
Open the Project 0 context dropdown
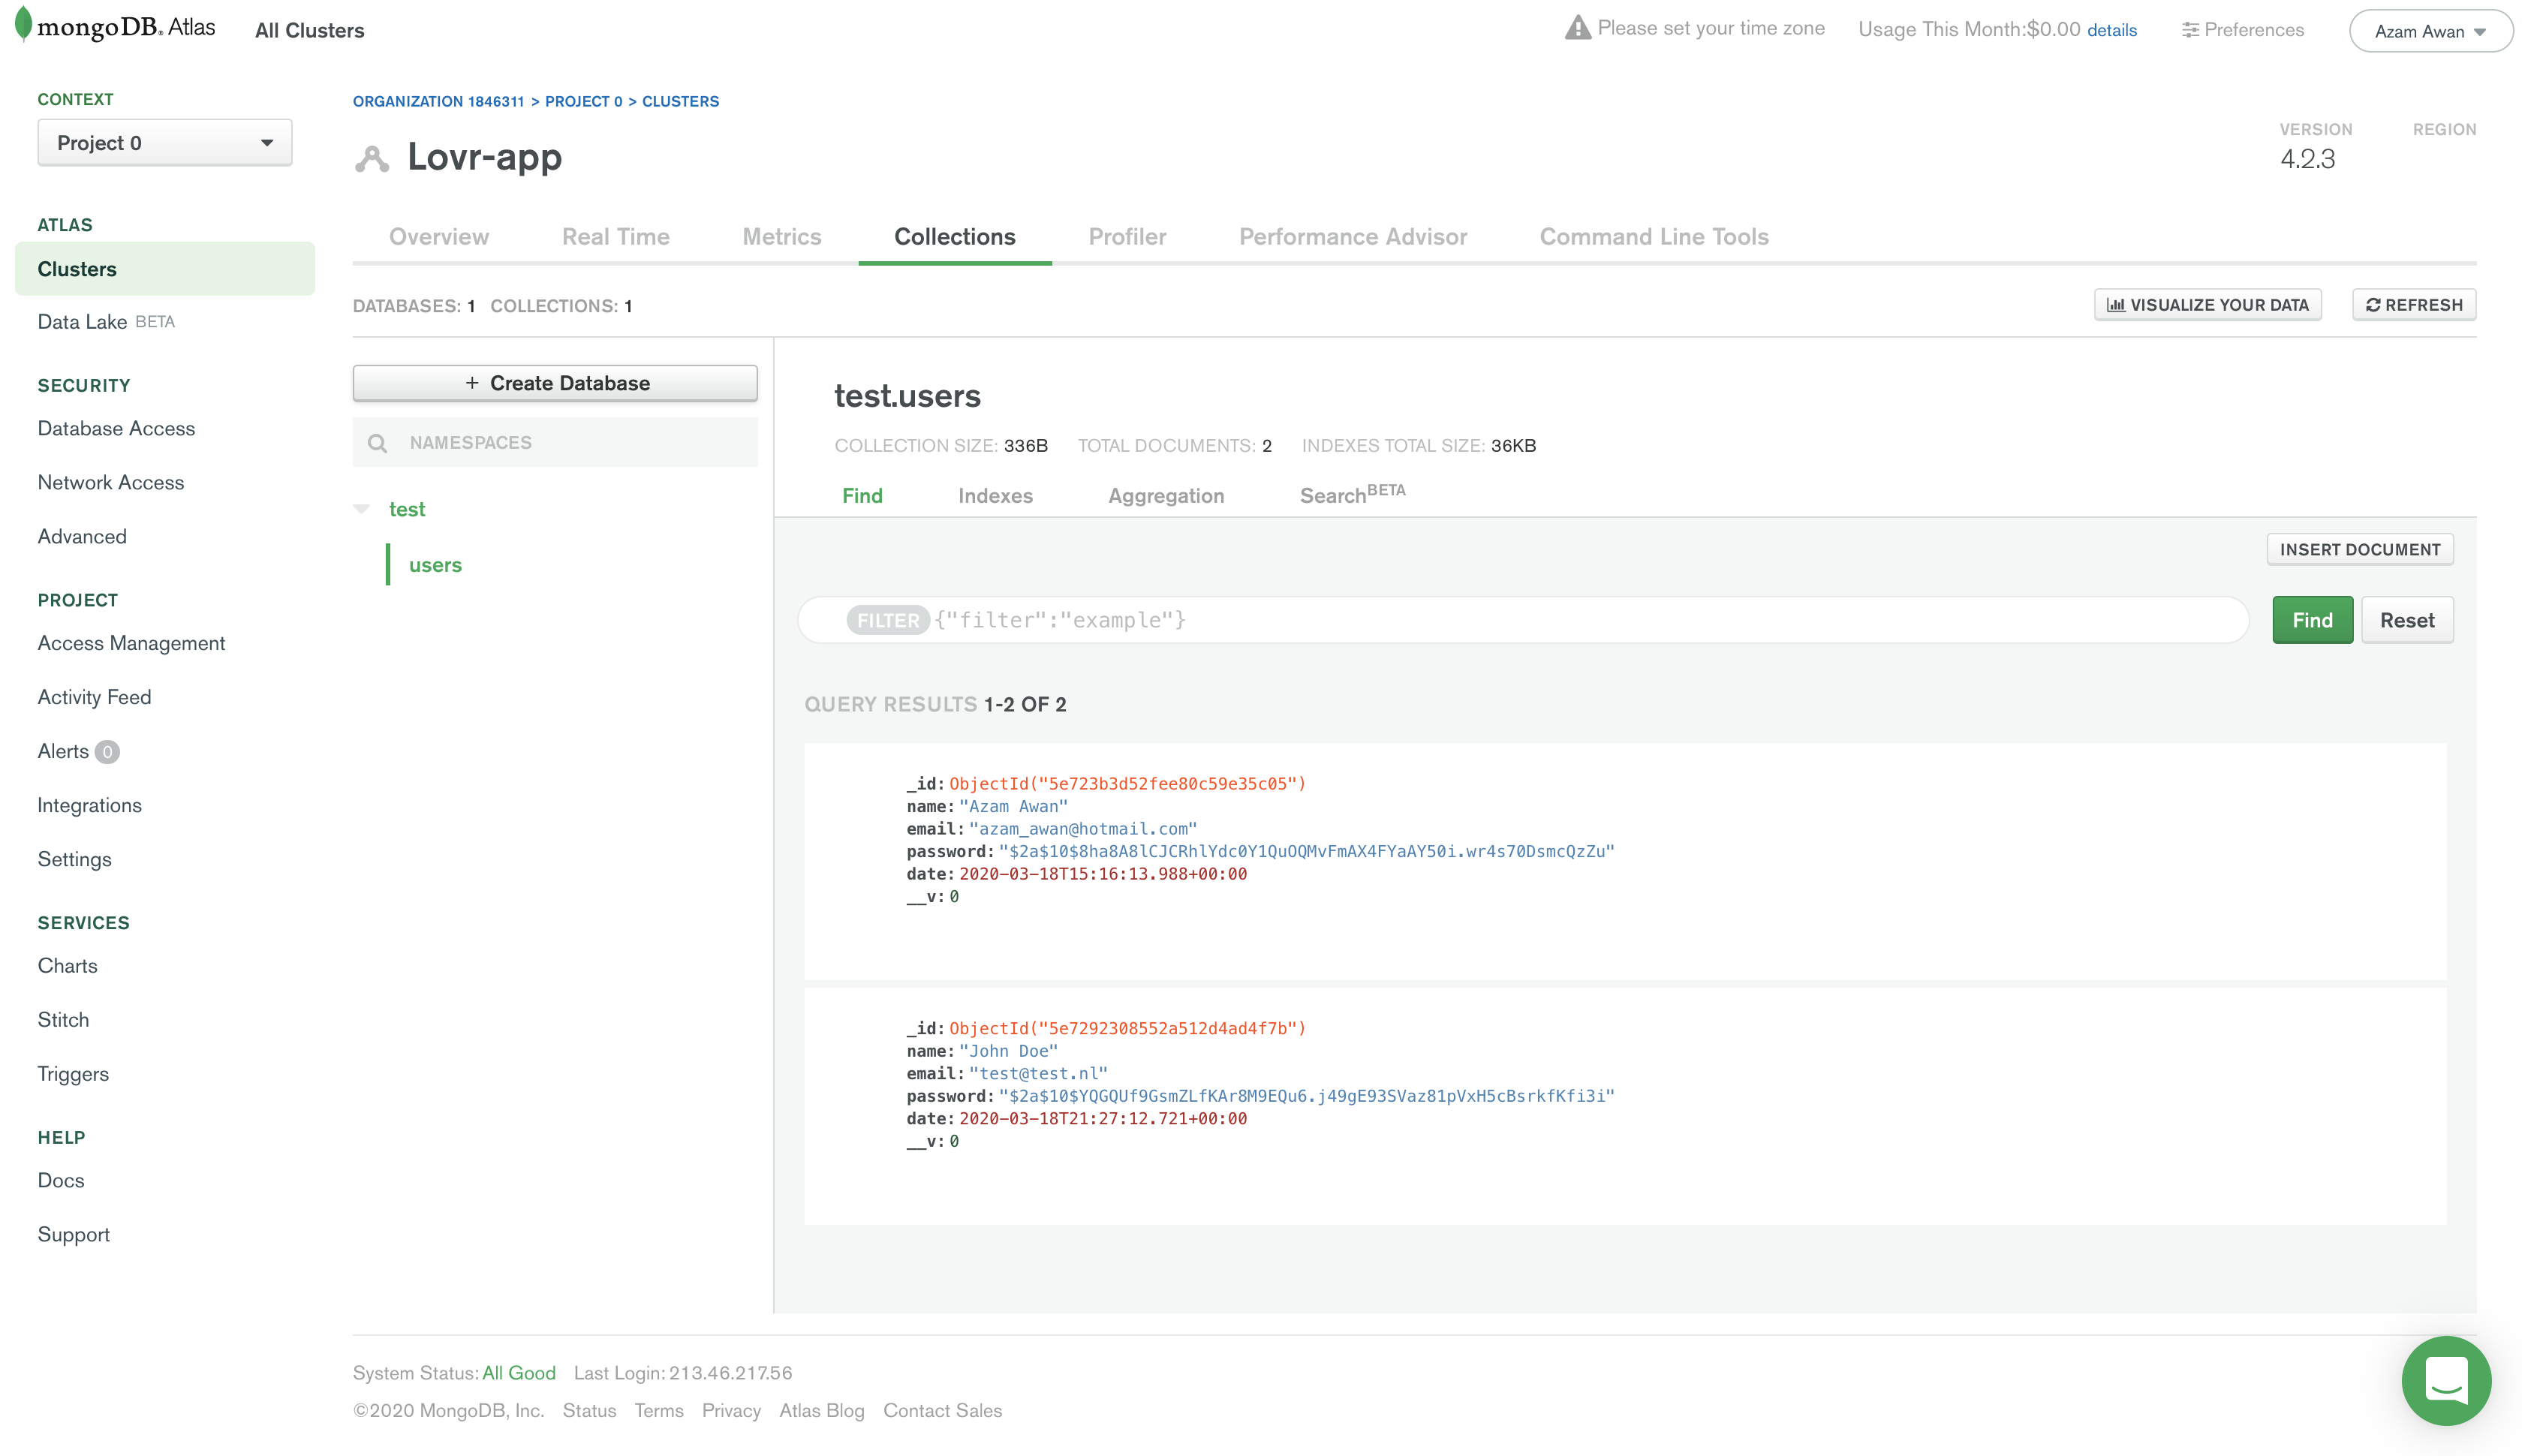pyautogui.click(x=164, y=143)
